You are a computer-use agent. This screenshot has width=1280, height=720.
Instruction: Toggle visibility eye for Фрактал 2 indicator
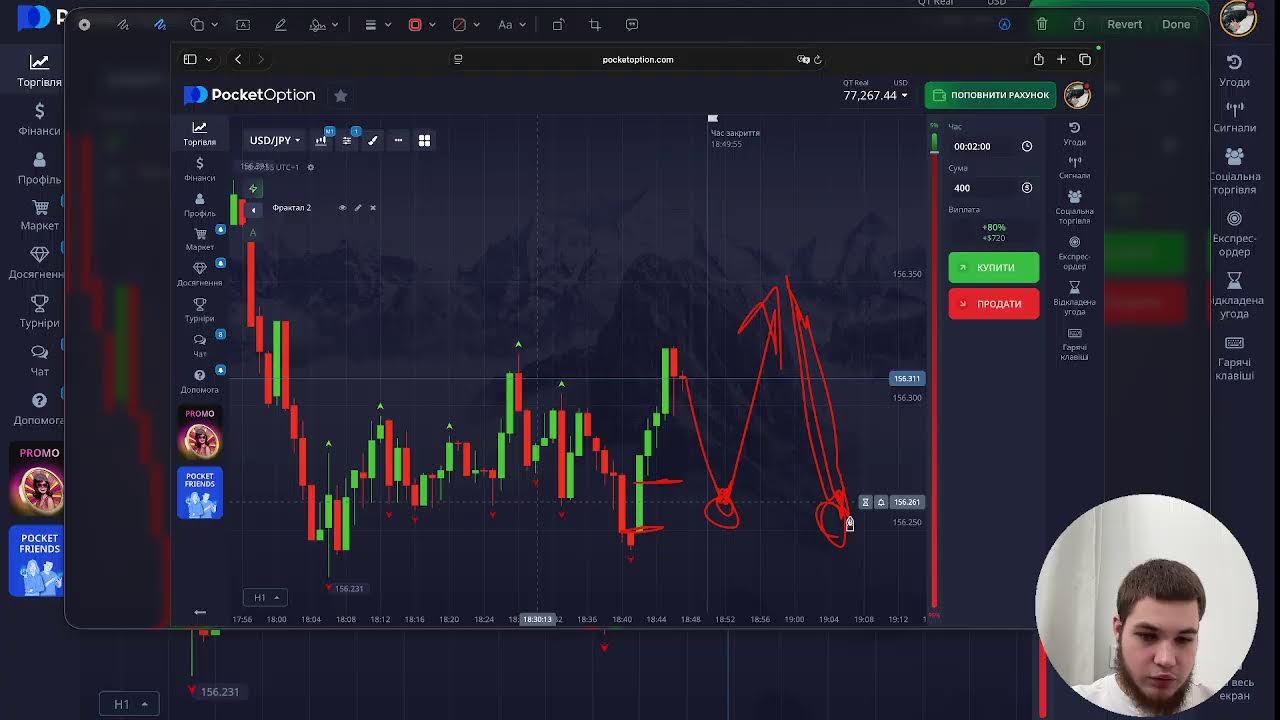click(x=342, y=208)
